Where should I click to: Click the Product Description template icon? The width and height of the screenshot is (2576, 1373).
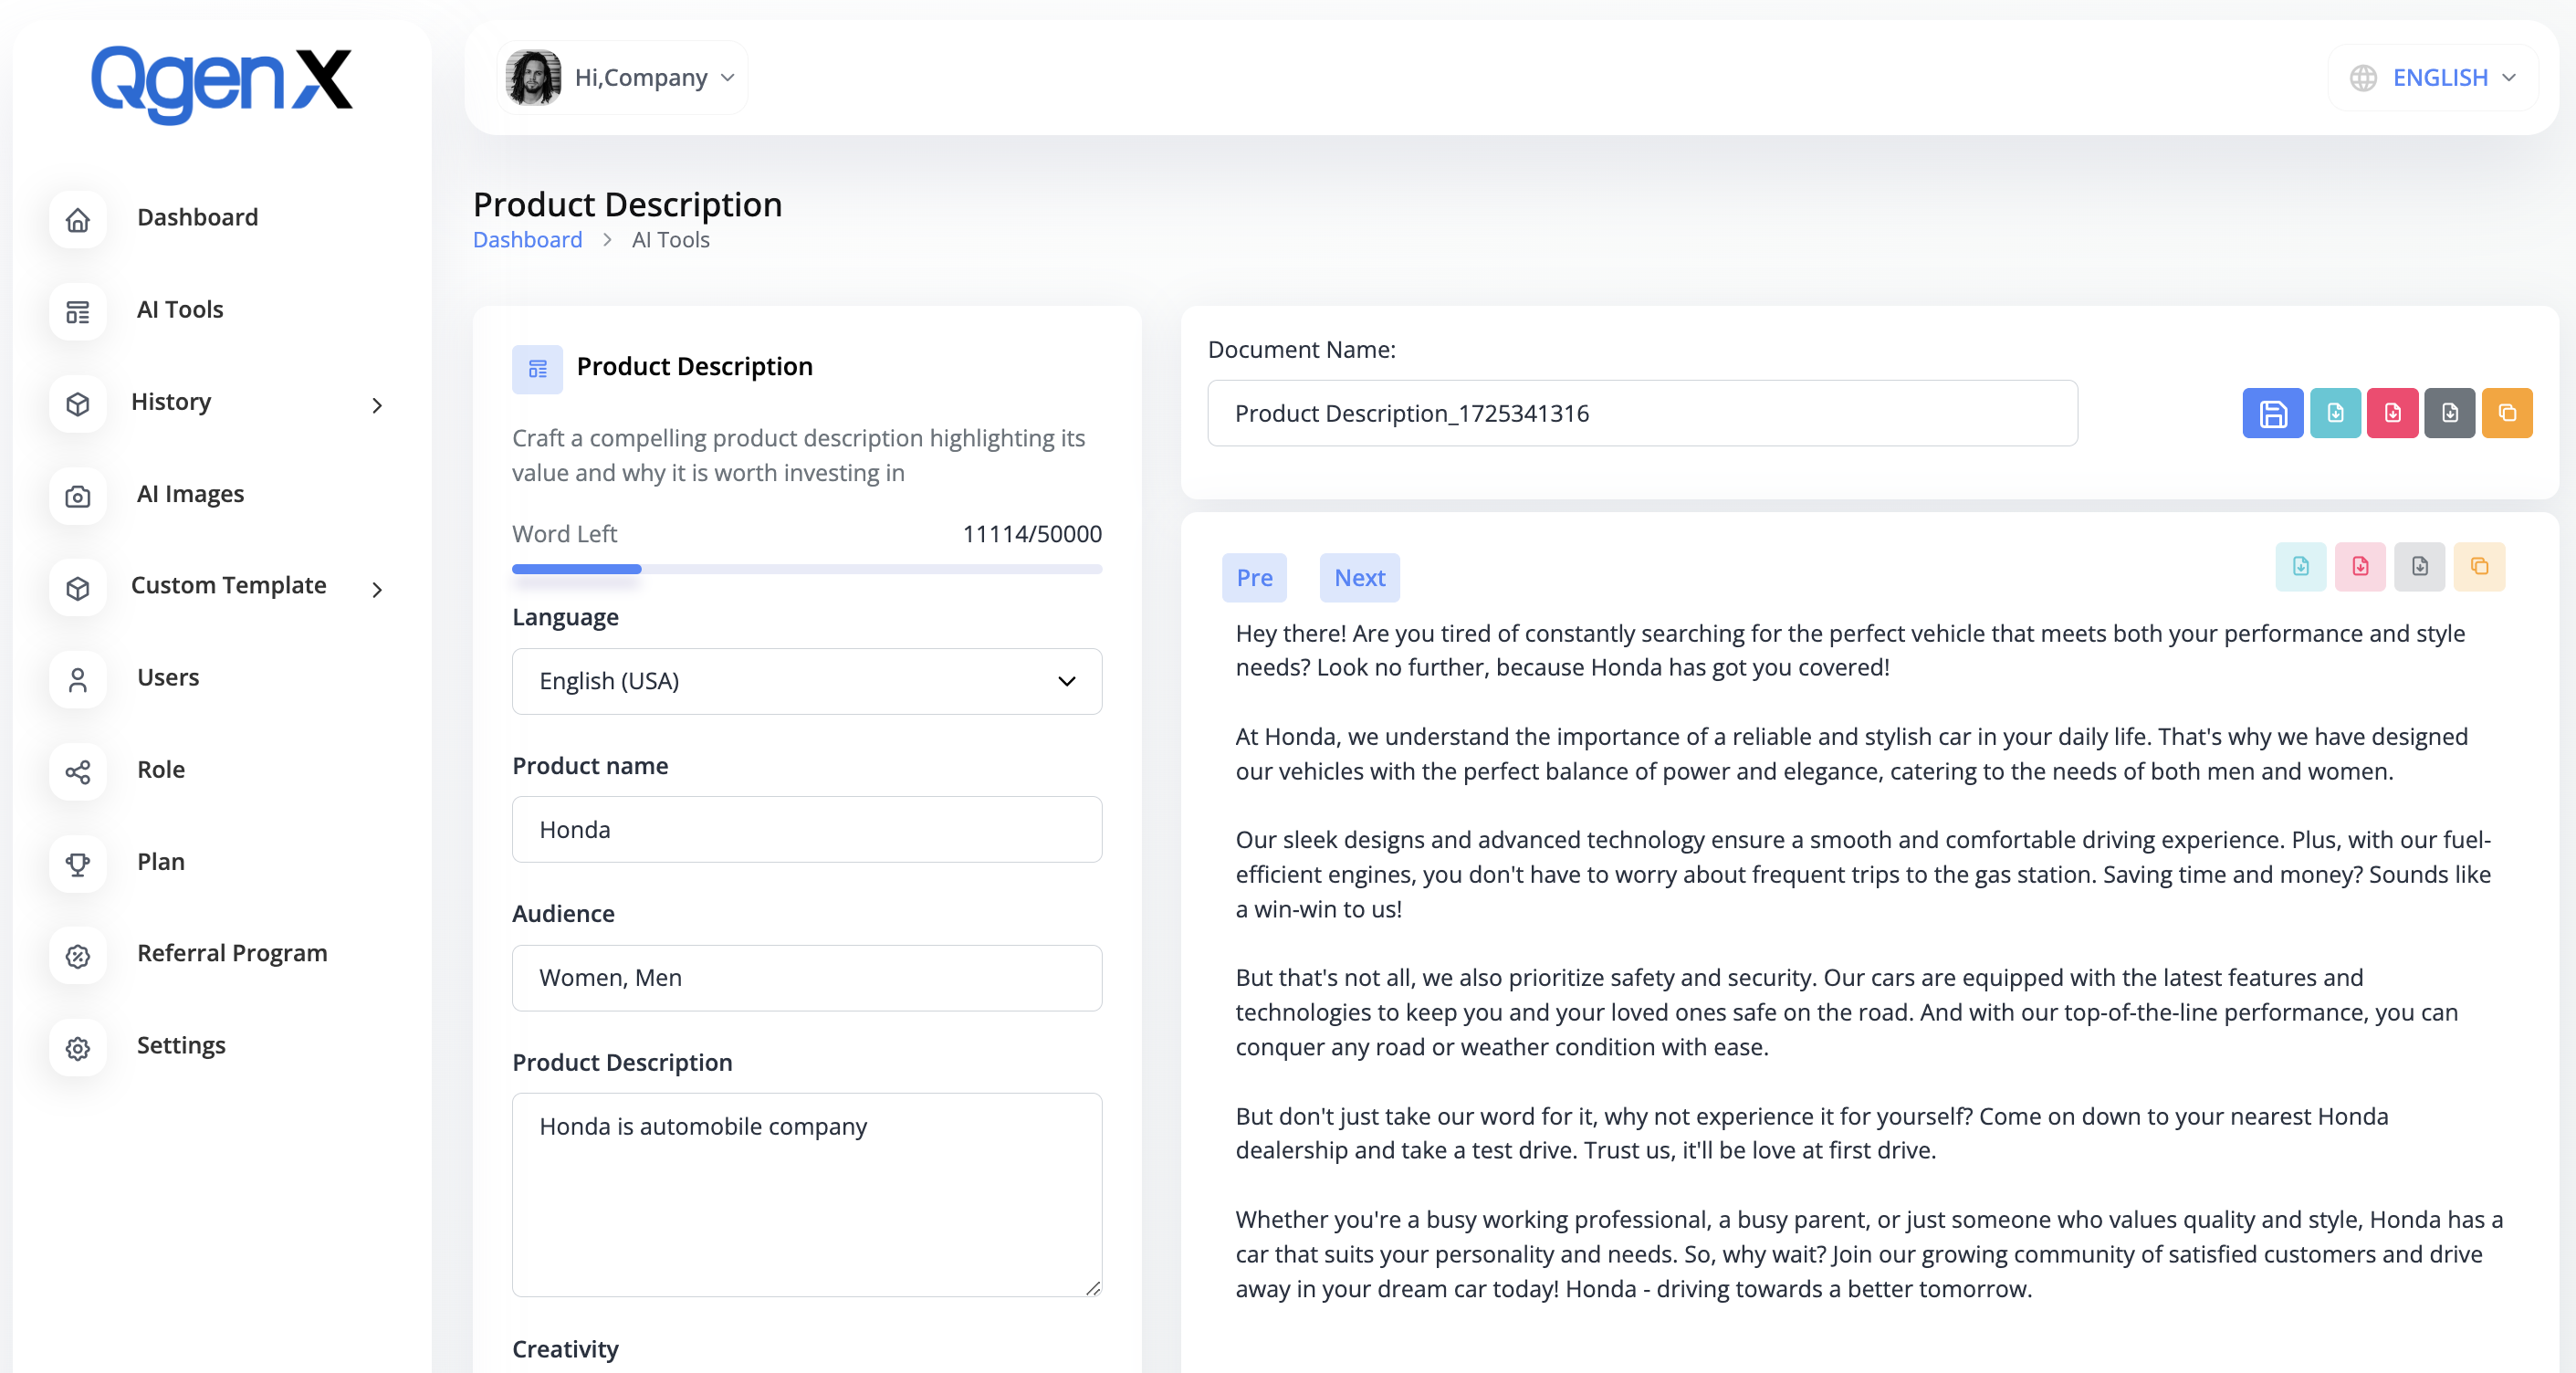pyautogui.click(x=537, y=369)
